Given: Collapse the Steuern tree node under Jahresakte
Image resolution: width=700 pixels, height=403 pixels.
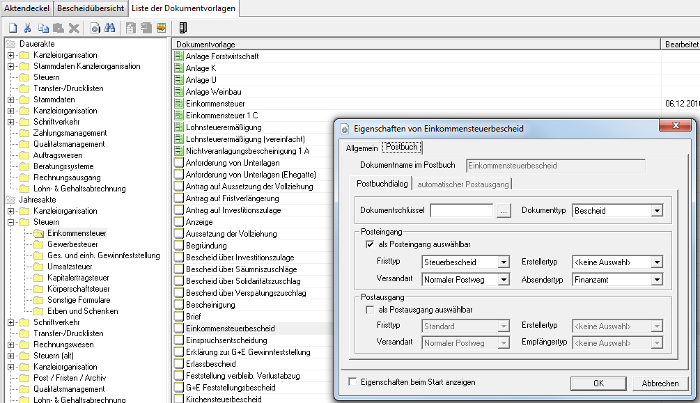Looking at the screenshot, I should tap(11, 222).
